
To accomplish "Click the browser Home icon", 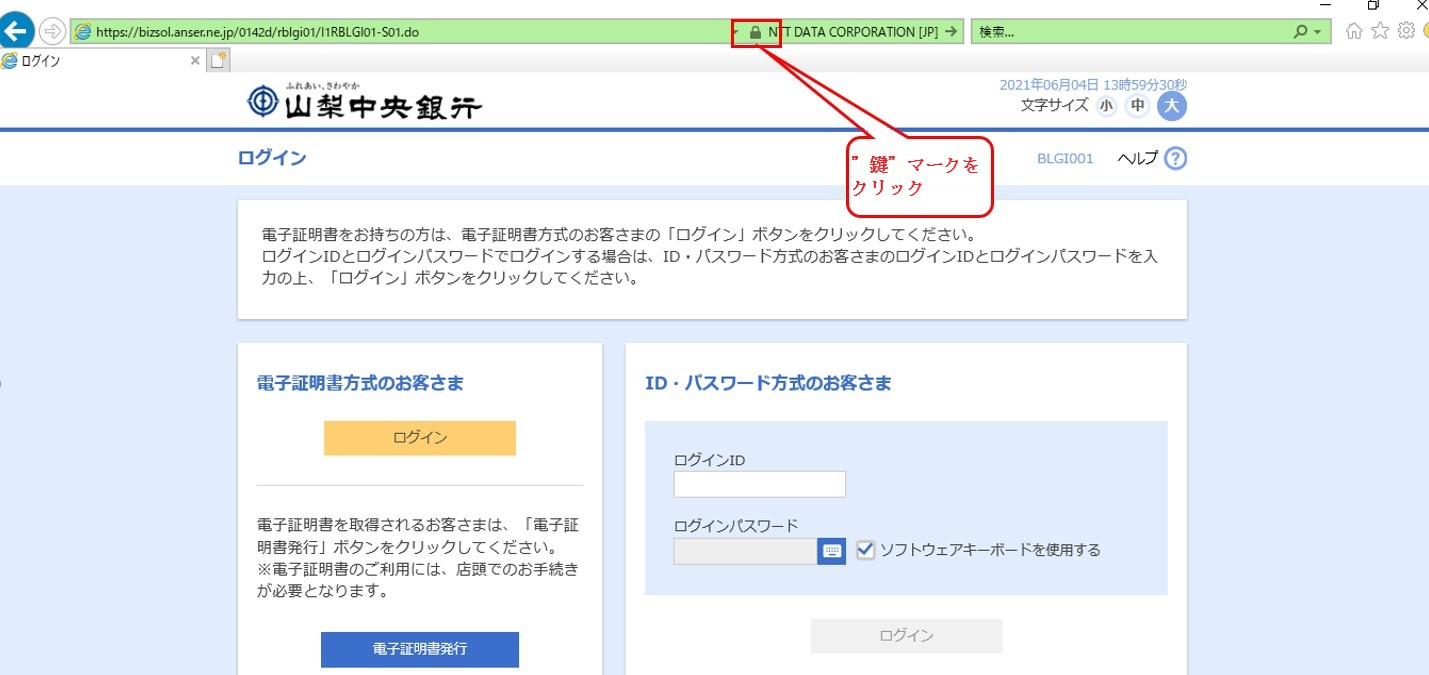I will (1352, 31).
